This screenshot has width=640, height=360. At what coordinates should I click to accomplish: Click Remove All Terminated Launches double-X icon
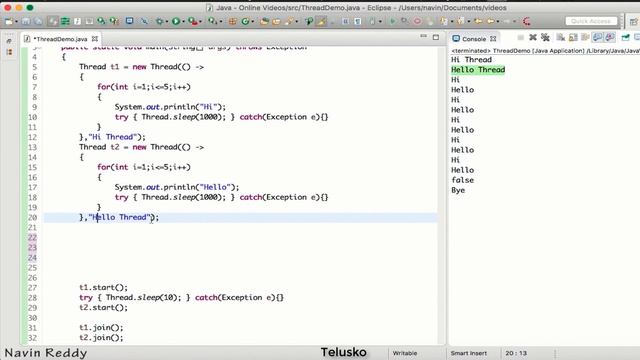(545, 38)
